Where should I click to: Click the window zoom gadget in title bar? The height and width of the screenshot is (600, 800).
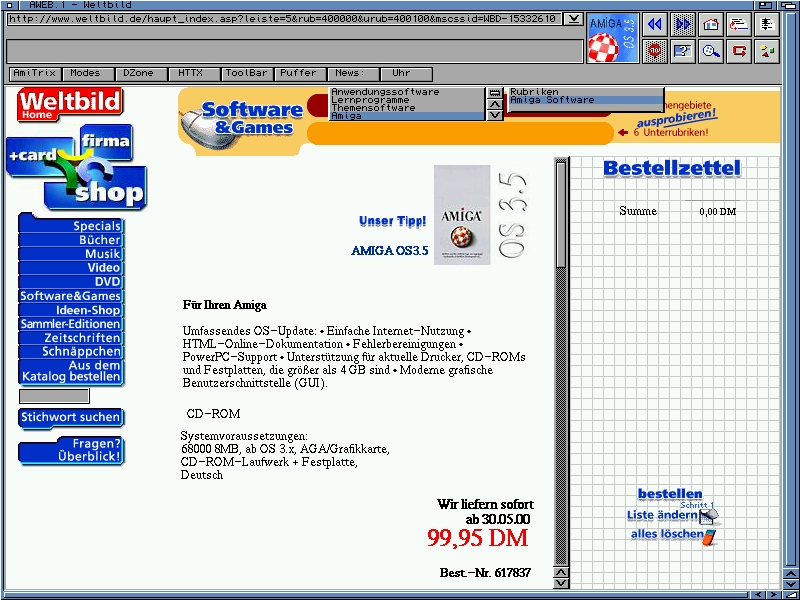[x=765, y=5]
